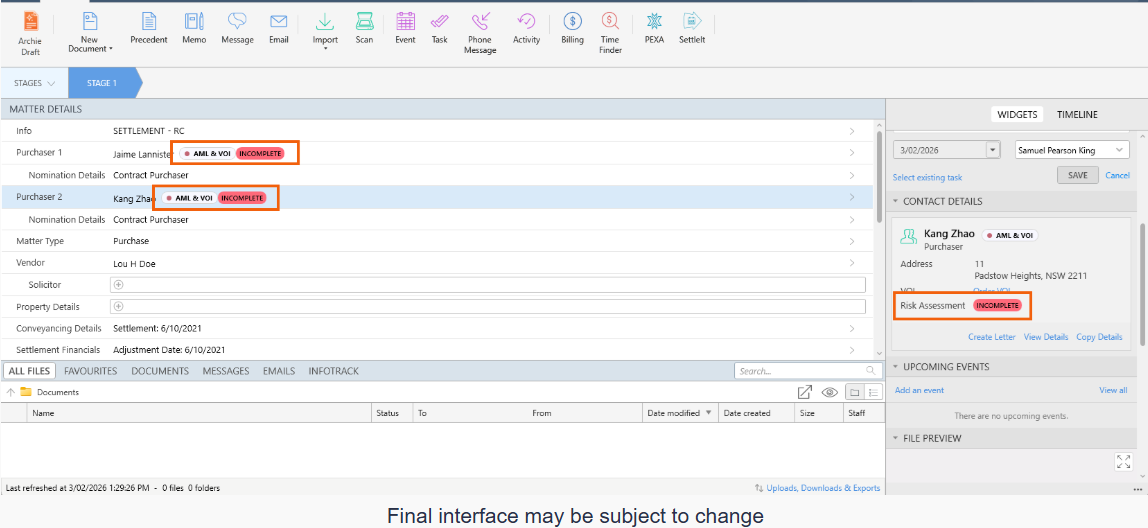The height and width of the screenshot is (528, 1148).
Task: Switch to folder view mode
Action: (854, 393)
